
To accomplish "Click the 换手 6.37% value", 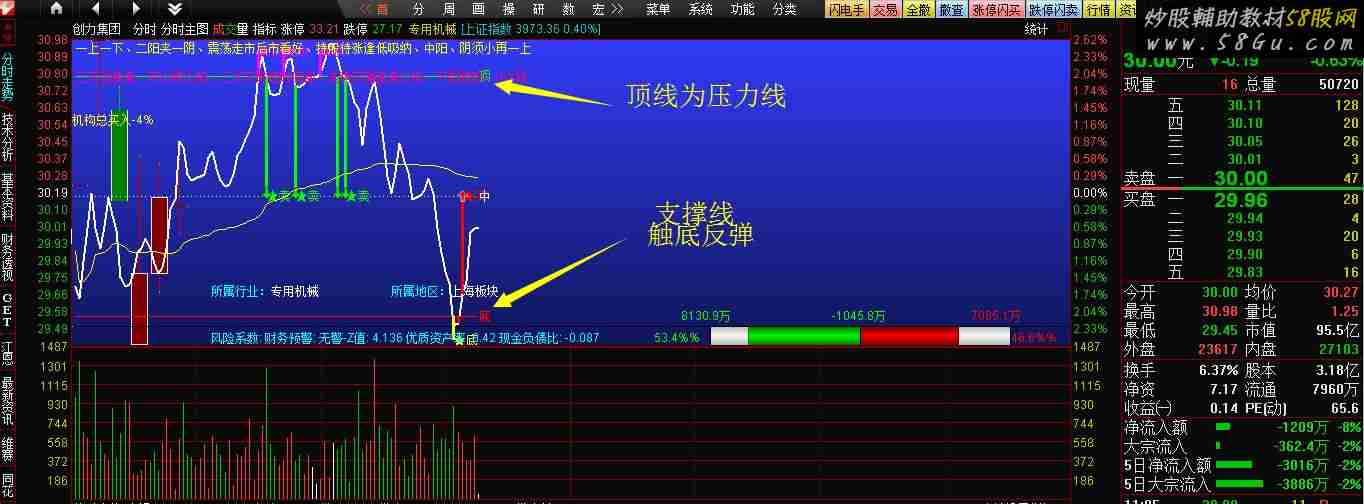I will [1218, 370].
